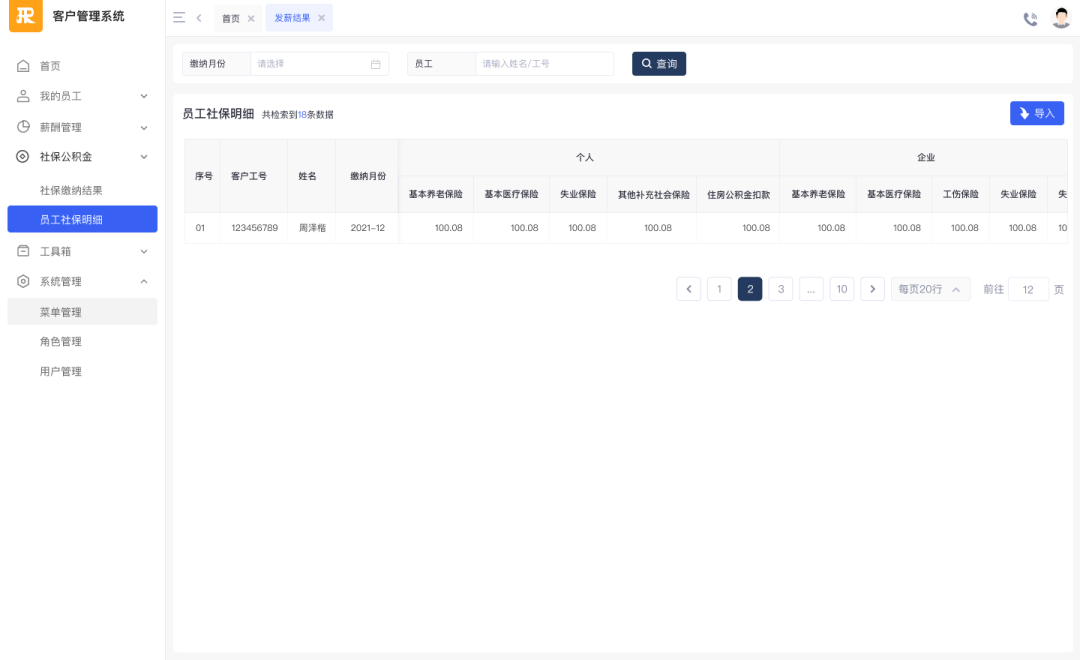The width and height of the screenshot is (1080, 660).
Task: Click the hamburger menu icon above sidebar
Action: [x=179, y=17]
